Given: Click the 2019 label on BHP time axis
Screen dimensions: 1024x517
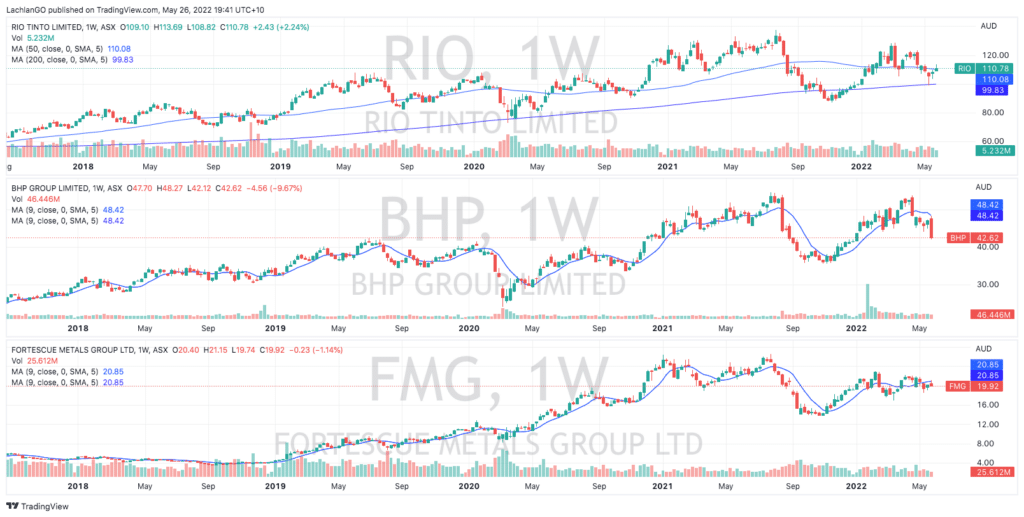Looking at the screenshot, I should click(x=275, y=328).
